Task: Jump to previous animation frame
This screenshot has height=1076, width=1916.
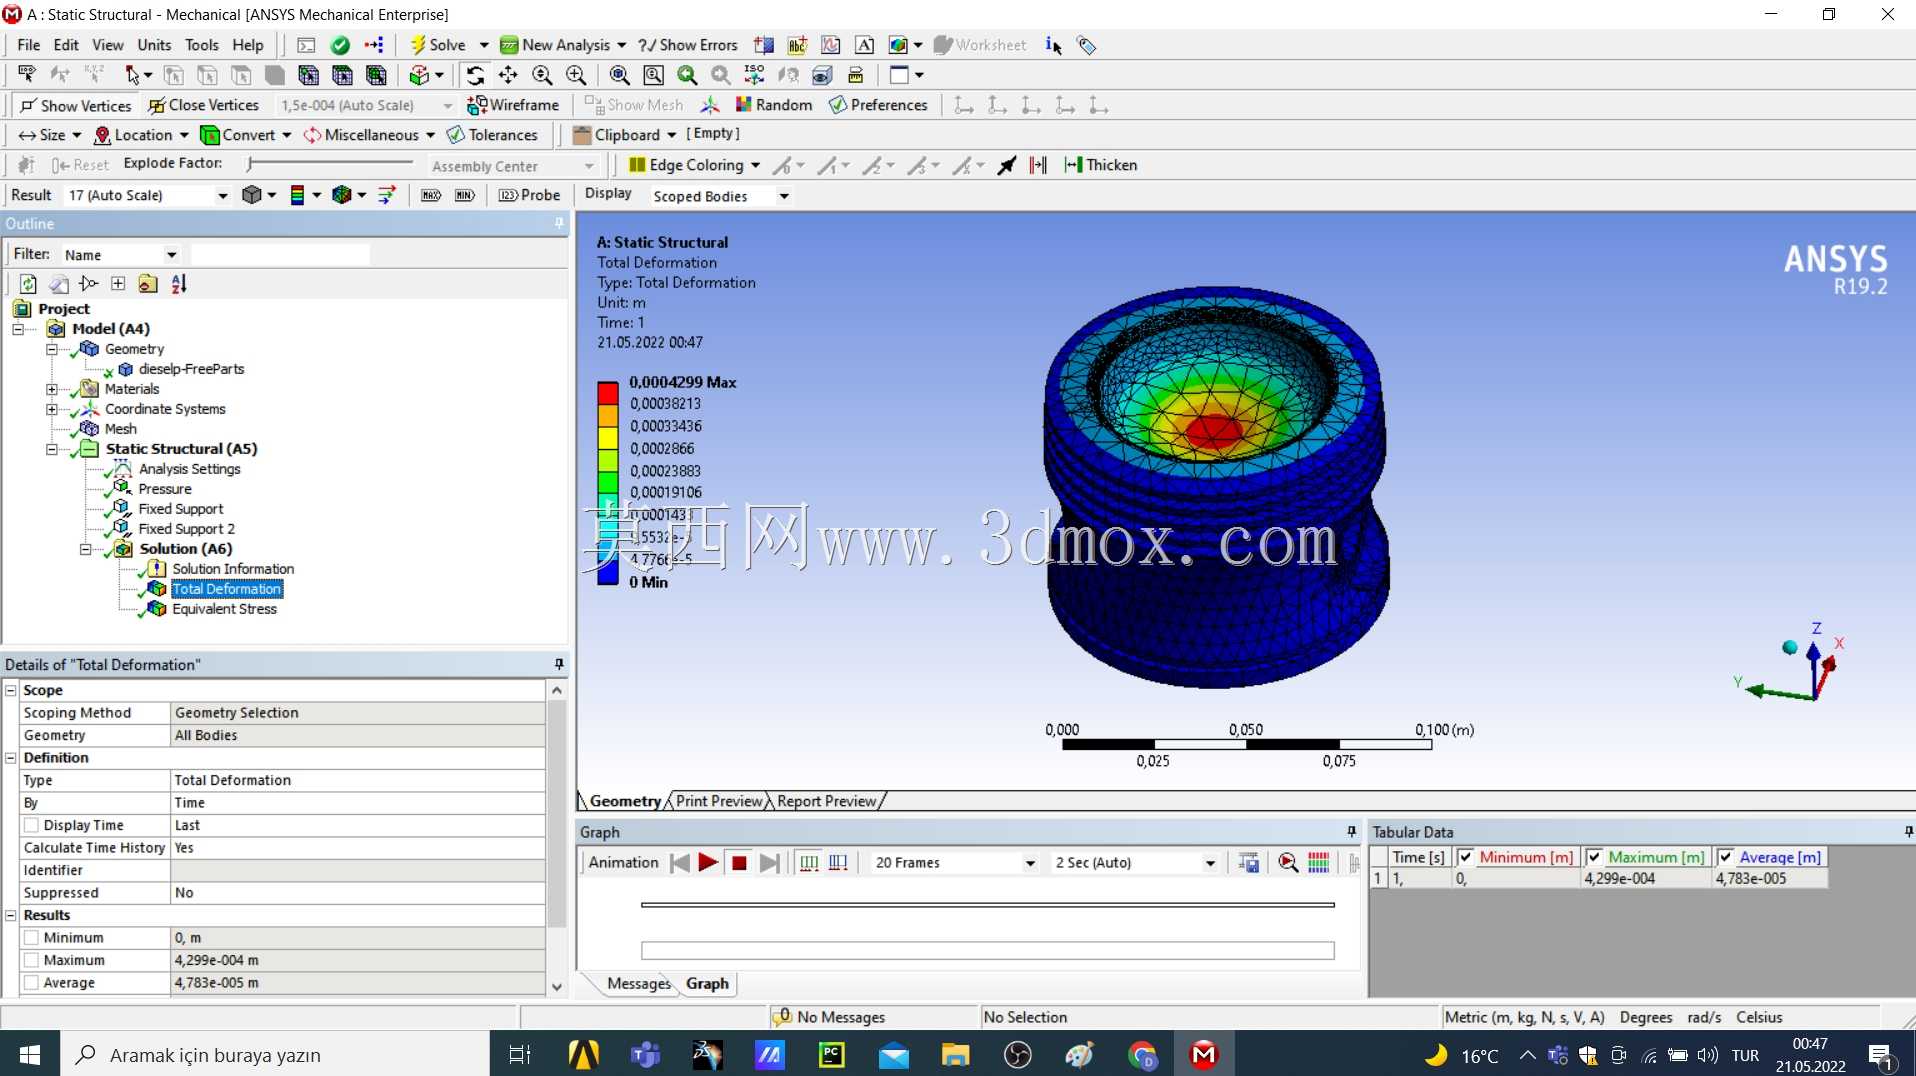Action: [680, 863]
